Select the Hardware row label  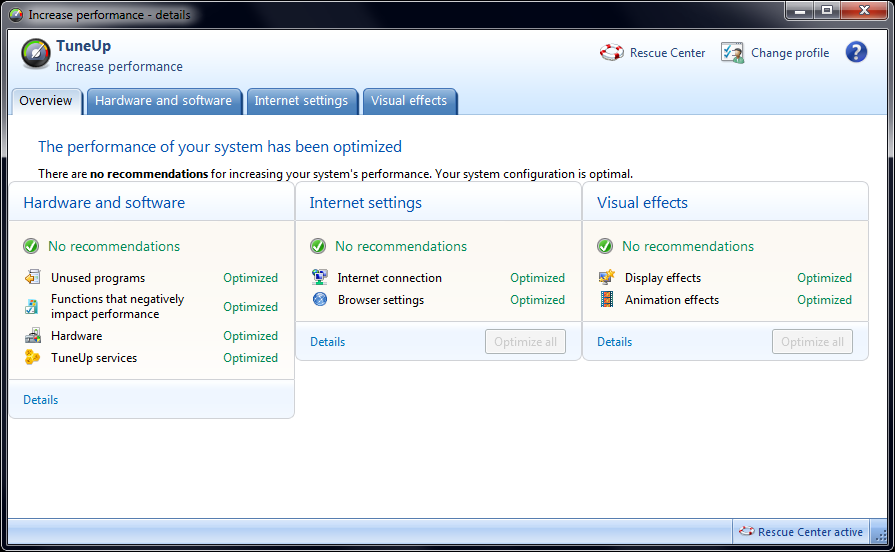coord(76,336)
